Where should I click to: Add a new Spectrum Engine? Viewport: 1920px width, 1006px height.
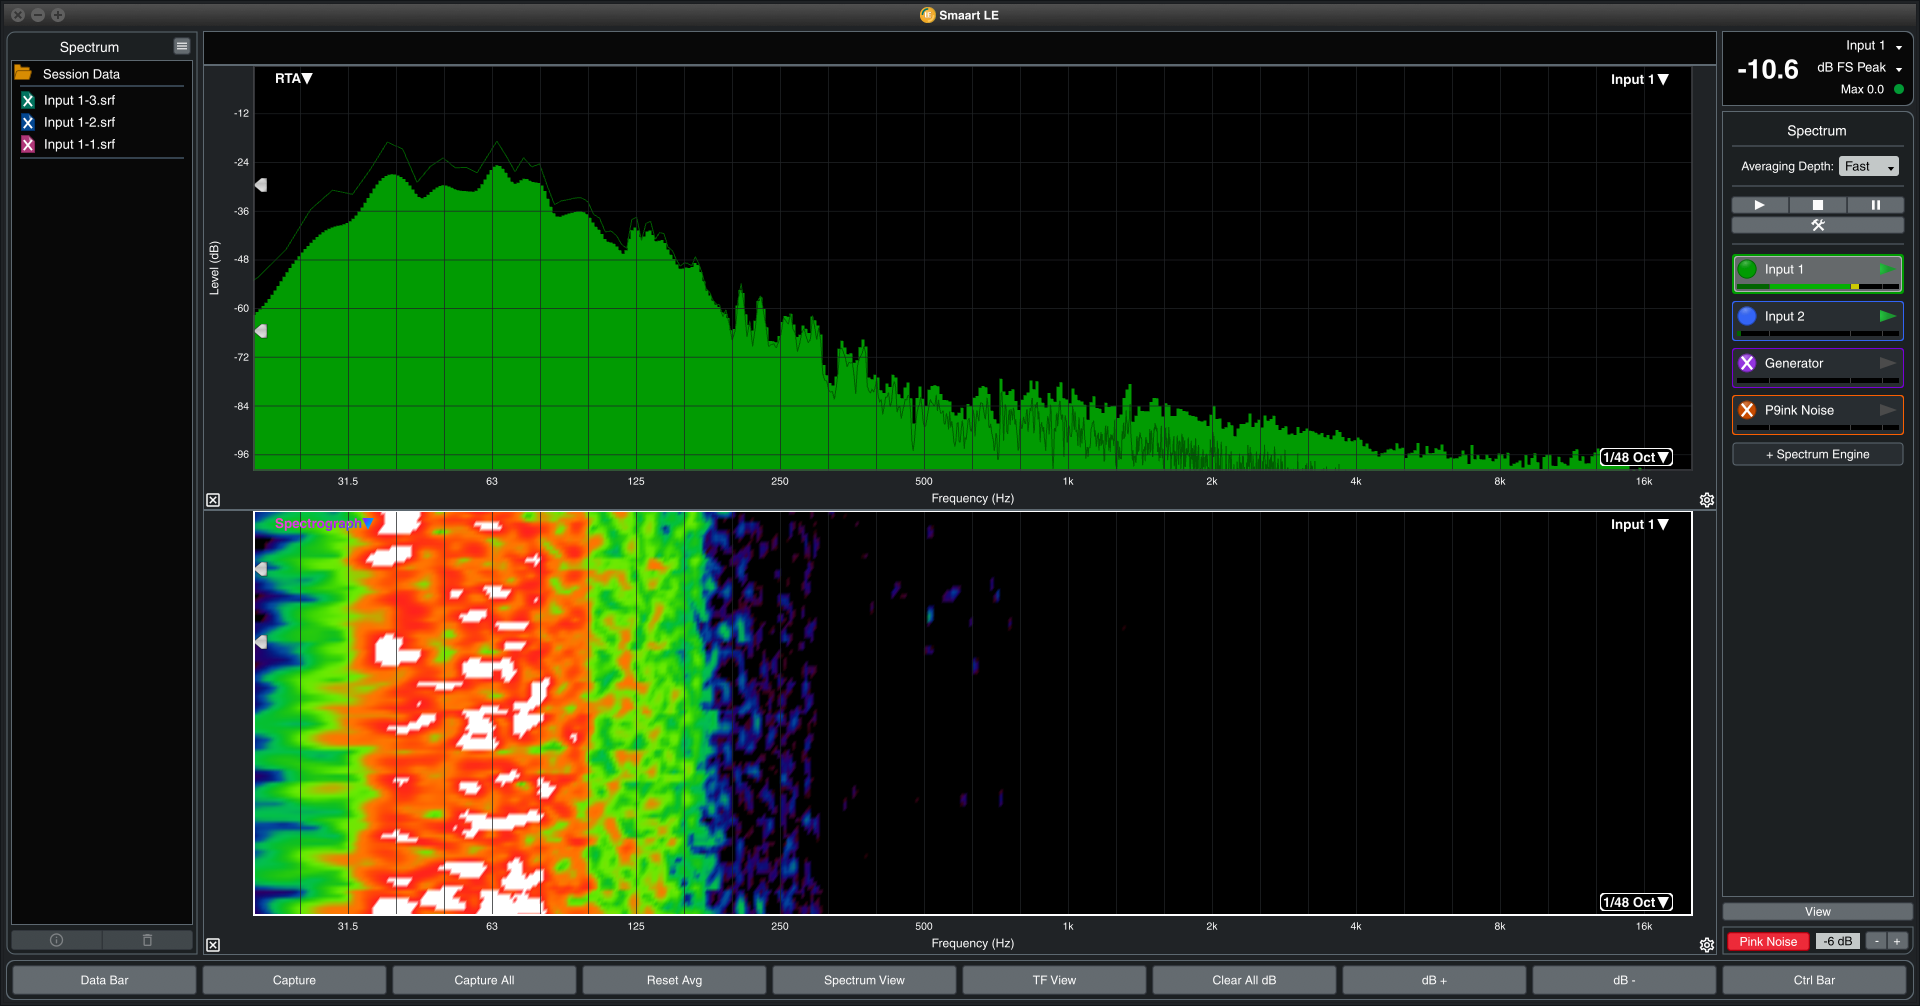[x=1818, y=454]
